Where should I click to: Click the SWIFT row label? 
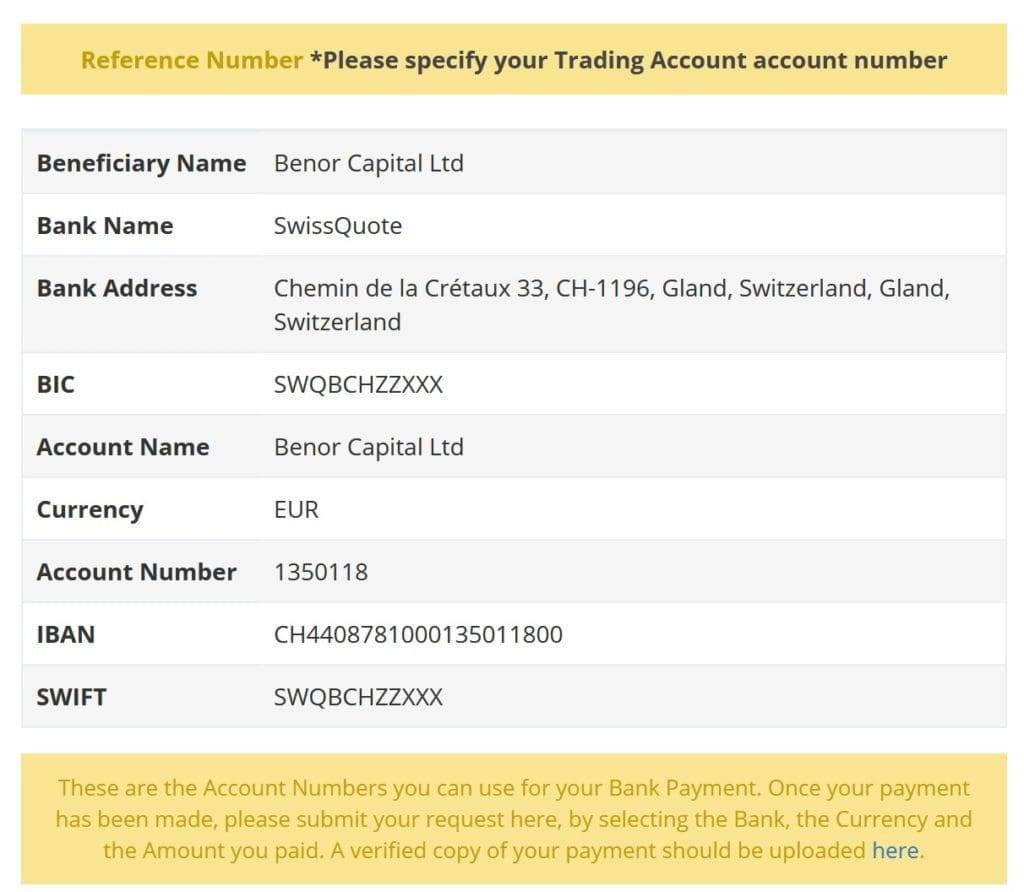coord(71,697)
